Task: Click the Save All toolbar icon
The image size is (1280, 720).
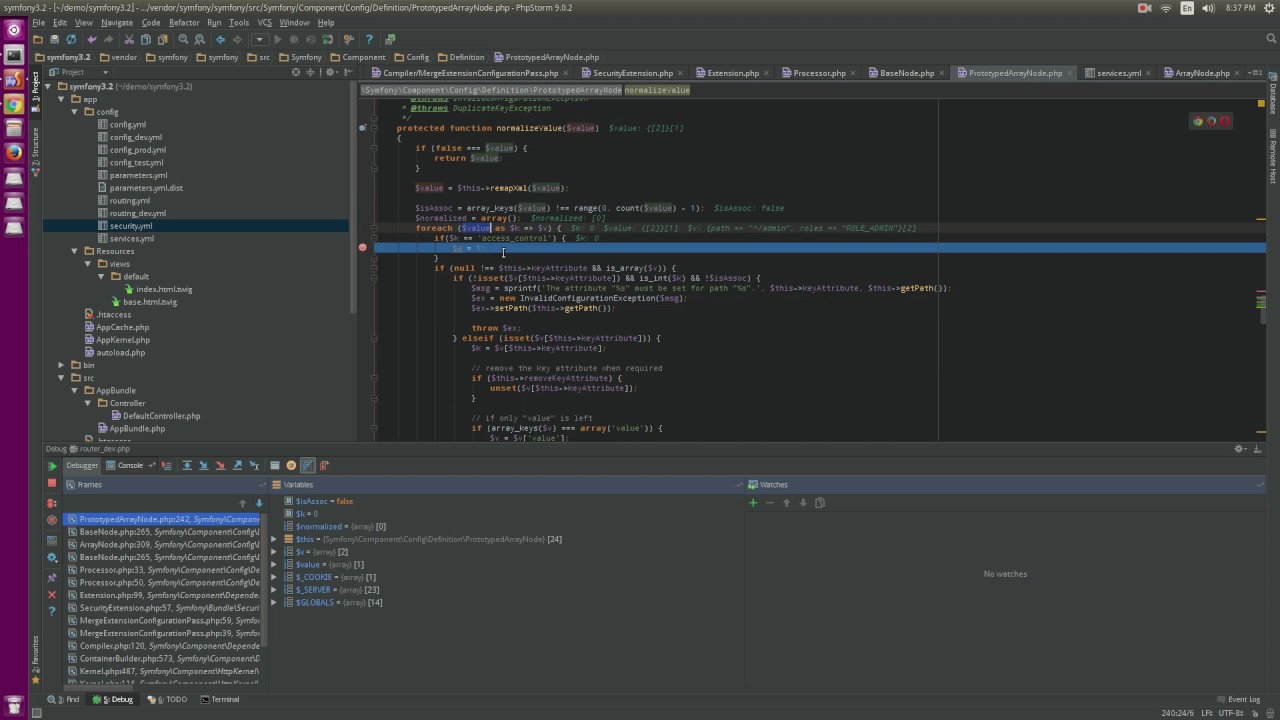Action: click(54, 40)
